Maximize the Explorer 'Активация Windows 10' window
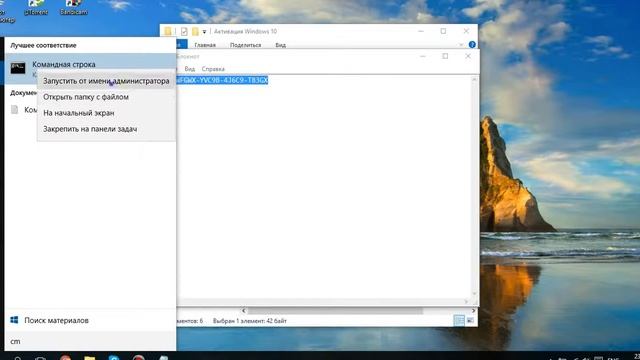640x360 pixels. 443,31
